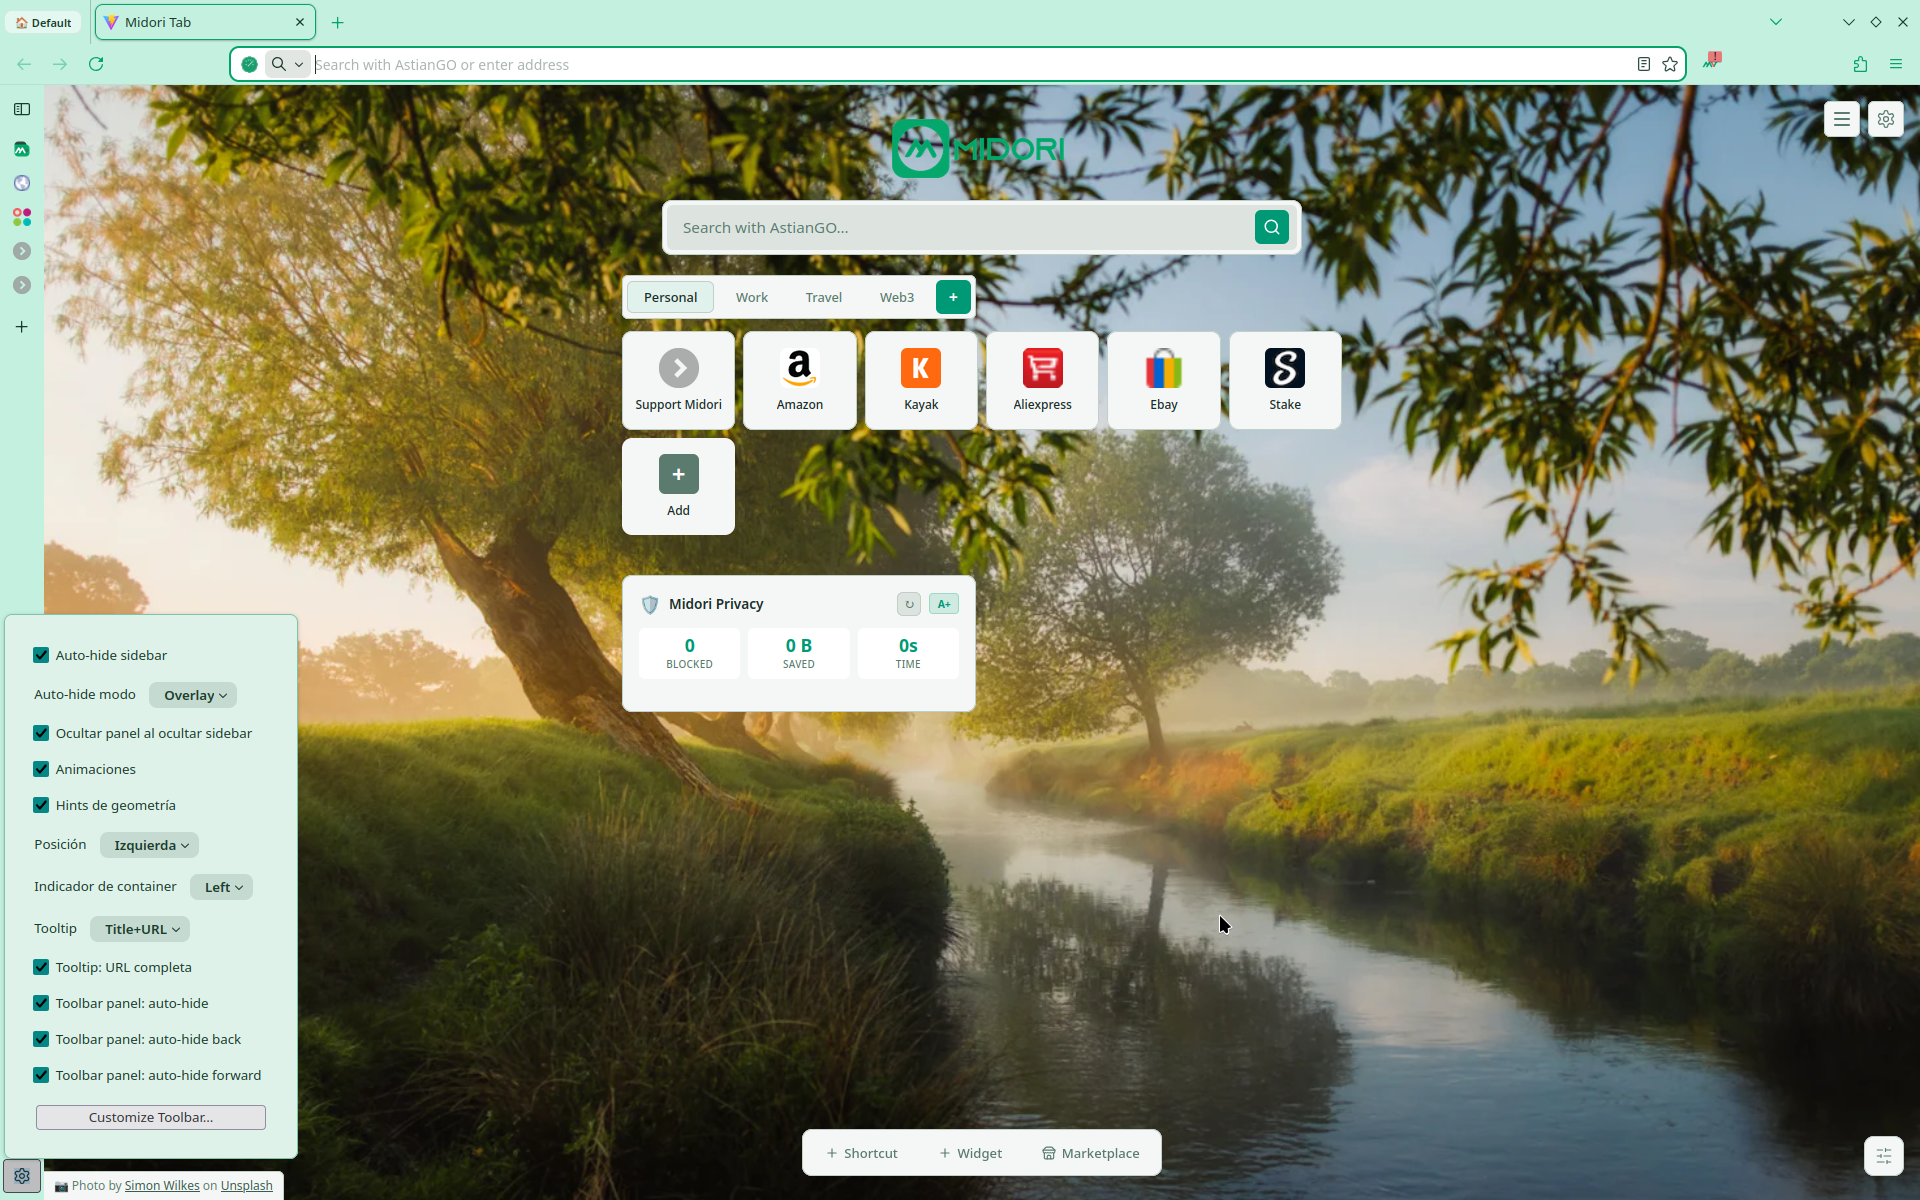
Task: Open the browser hamburger menu
Action: [x=1896, y=64]
